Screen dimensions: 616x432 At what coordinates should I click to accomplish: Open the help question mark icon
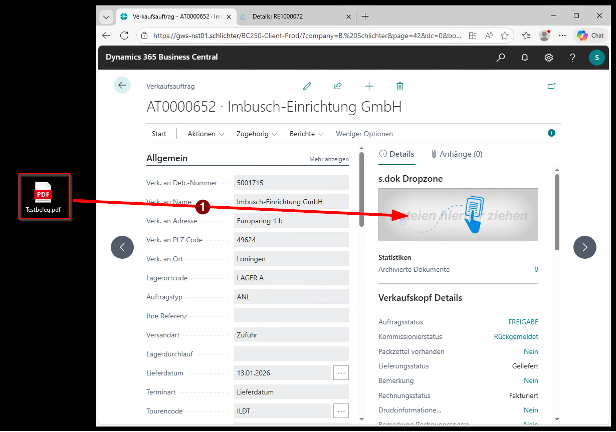[572, 58]
